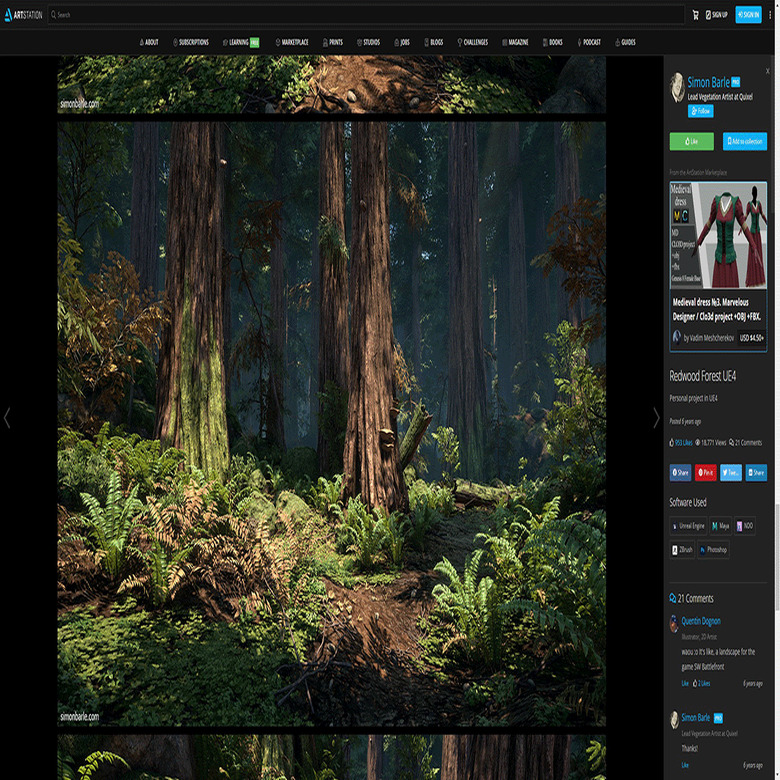The height and width of the screenshot is (780, 780).
Task: Open the Studios menu item
Action: tap(368, 42)
